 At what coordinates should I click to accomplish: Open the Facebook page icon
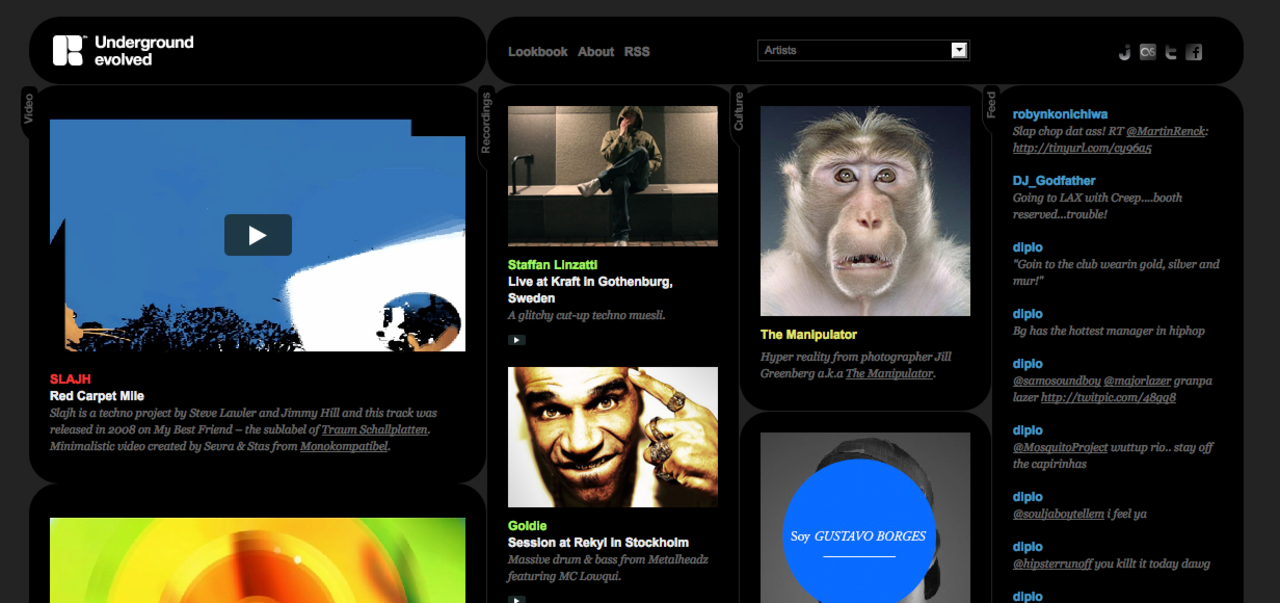pos(1193,51)
